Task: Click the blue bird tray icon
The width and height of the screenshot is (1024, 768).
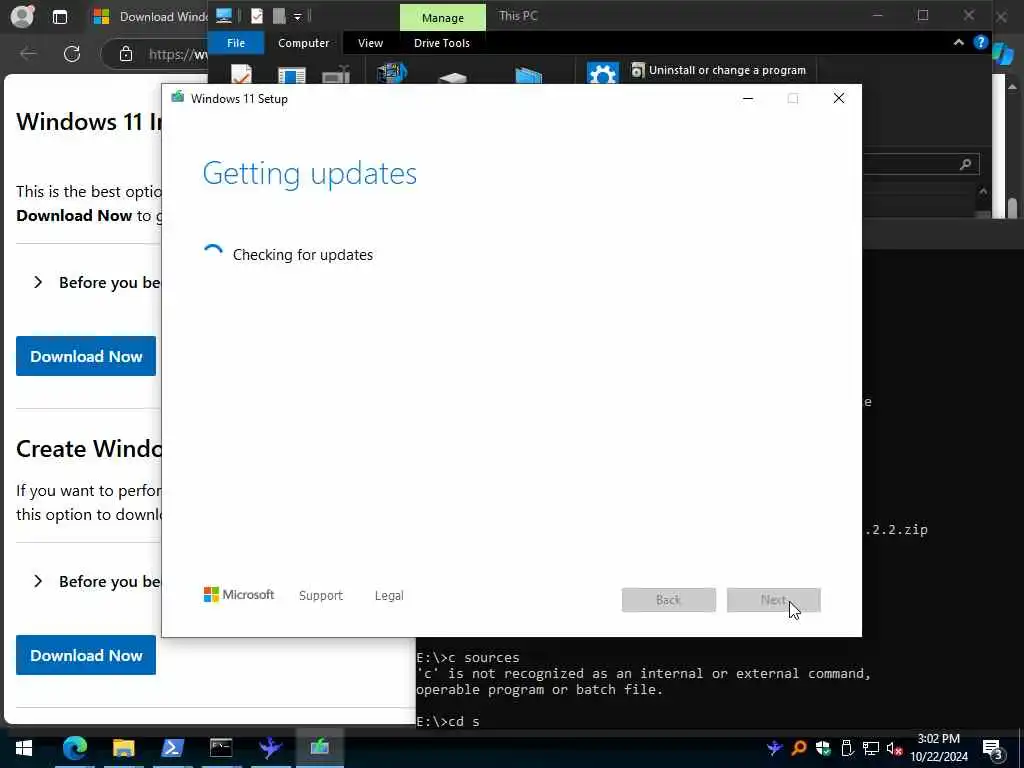Action: pos(775,748)
